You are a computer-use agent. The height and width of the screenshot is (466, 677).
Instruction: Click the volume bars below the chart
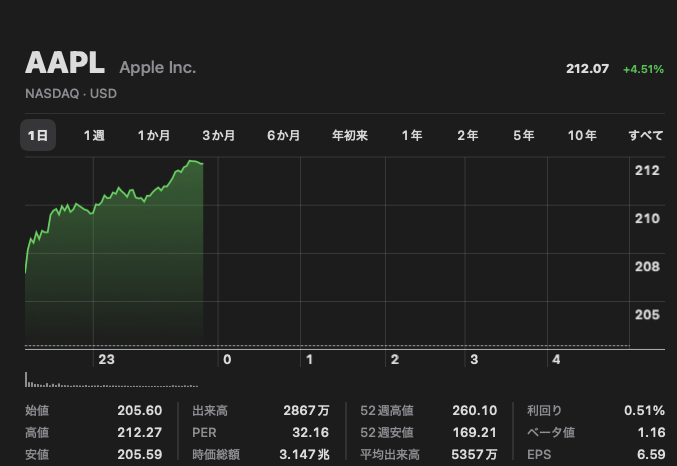(111, 380)
